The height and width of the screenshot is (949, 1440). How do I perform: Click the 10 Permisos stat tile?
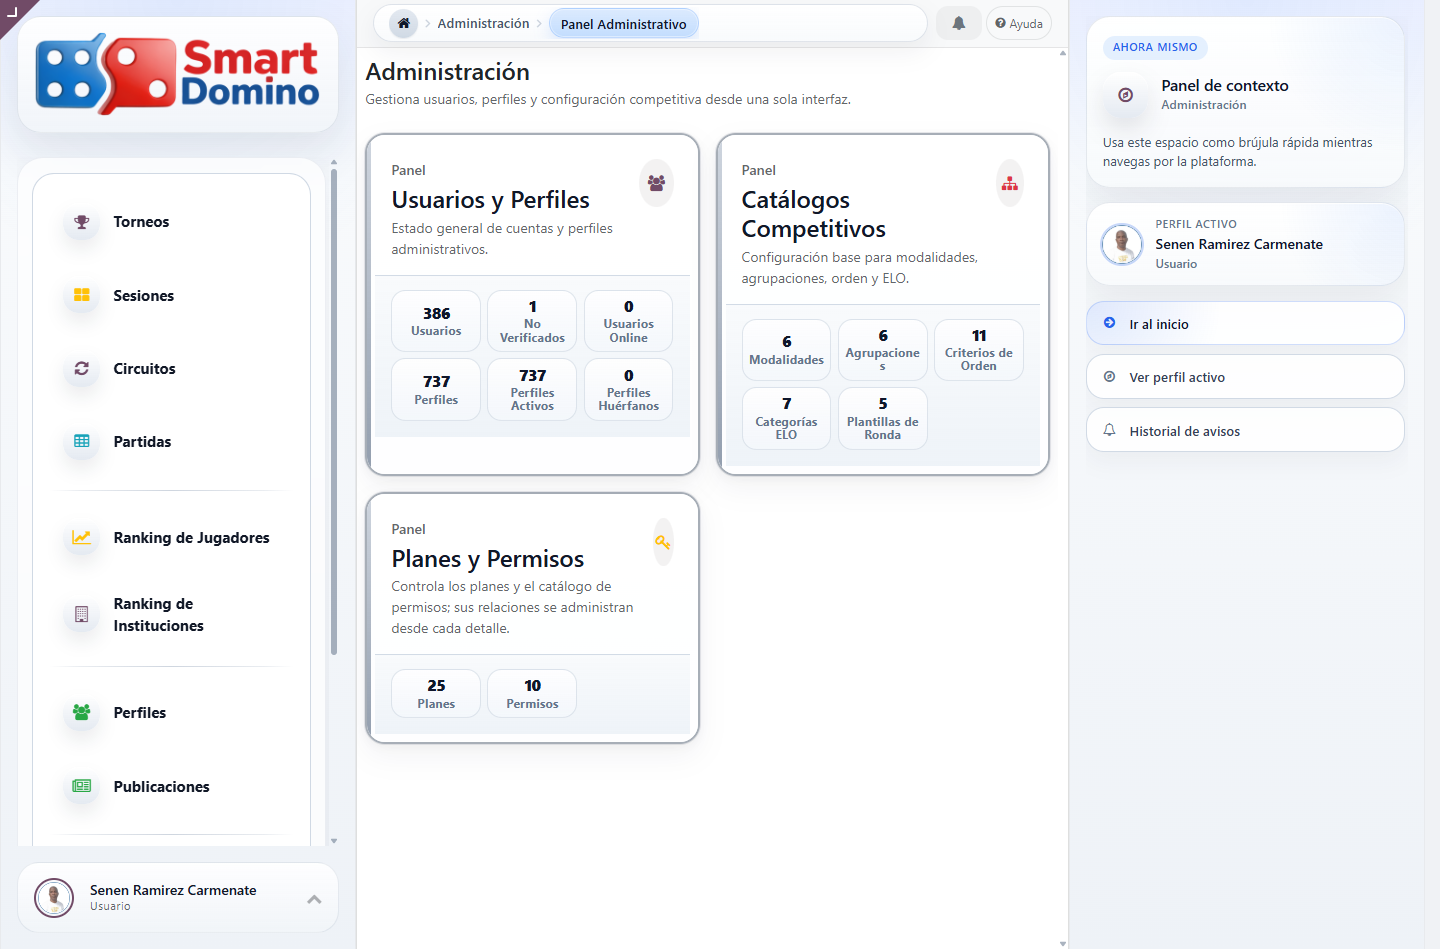point(532,693)
